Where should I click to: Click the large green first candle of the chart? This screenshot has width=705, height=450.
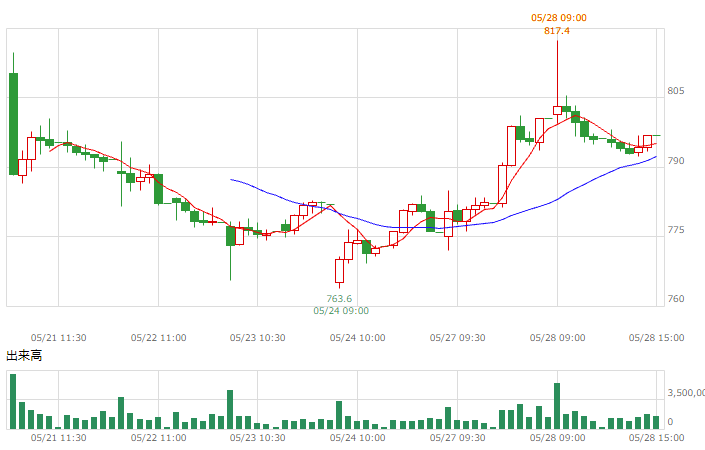point(13,124)
